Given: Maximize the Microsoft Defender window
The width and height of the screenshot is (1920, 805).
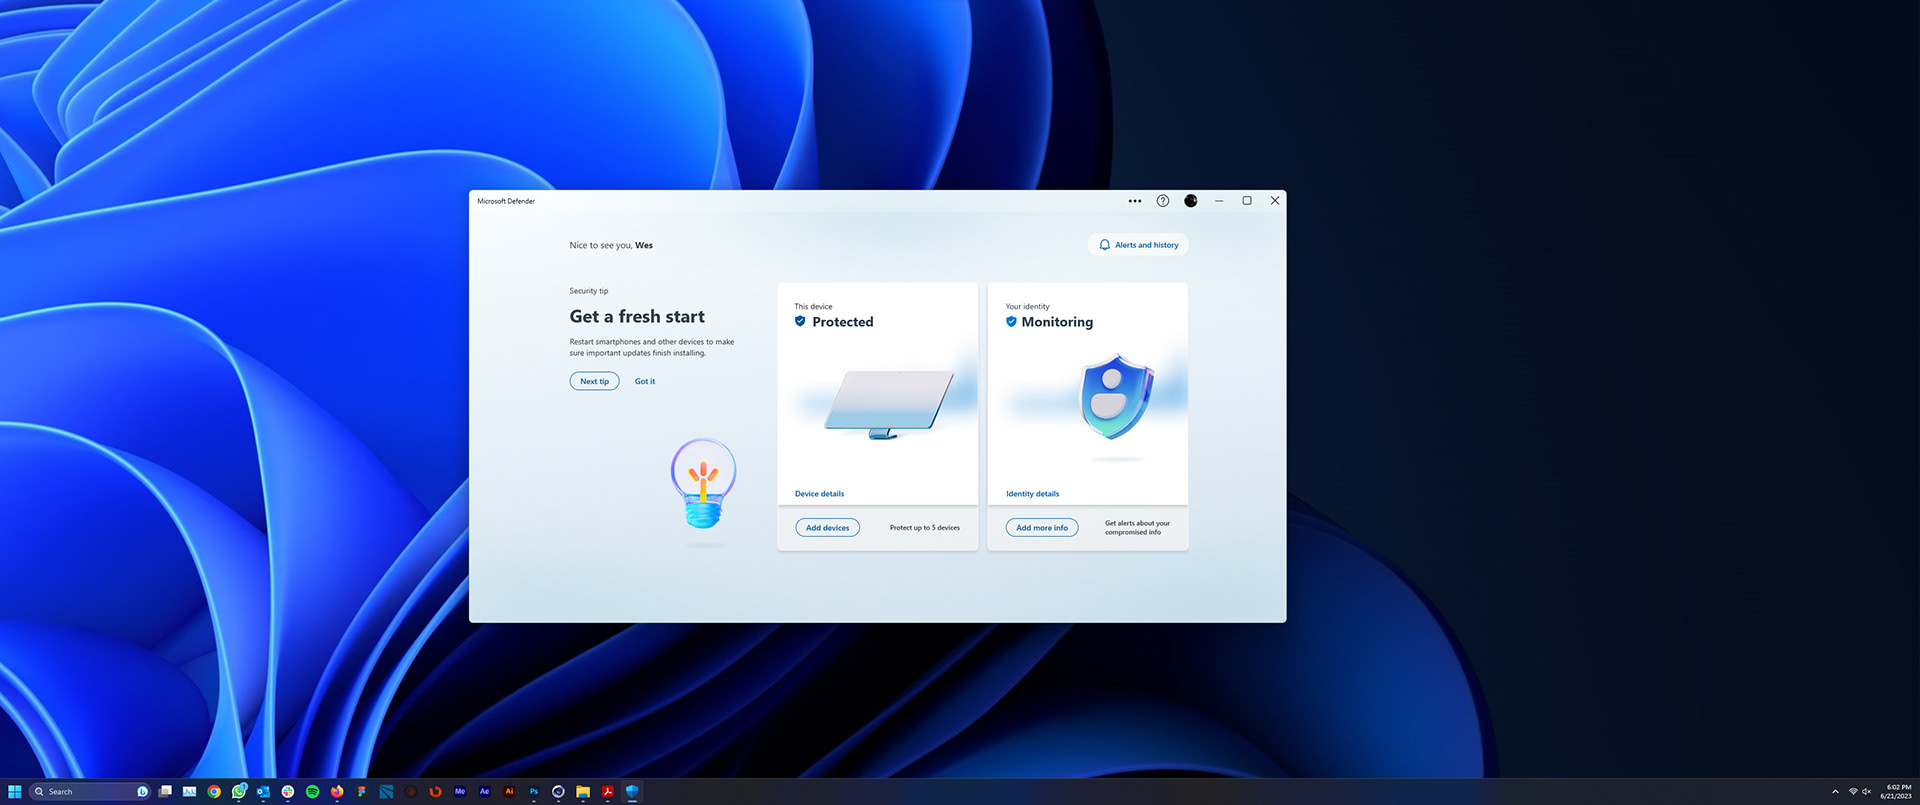Looking at the screenshot, I should 1246,201.
